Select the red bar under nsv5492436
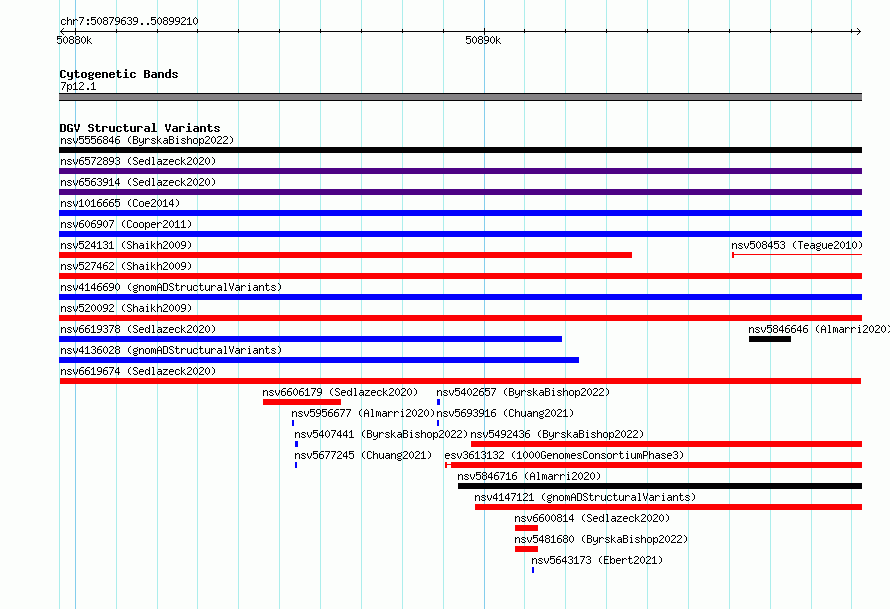This screenshot has height=609, width=890. point(666,444)
